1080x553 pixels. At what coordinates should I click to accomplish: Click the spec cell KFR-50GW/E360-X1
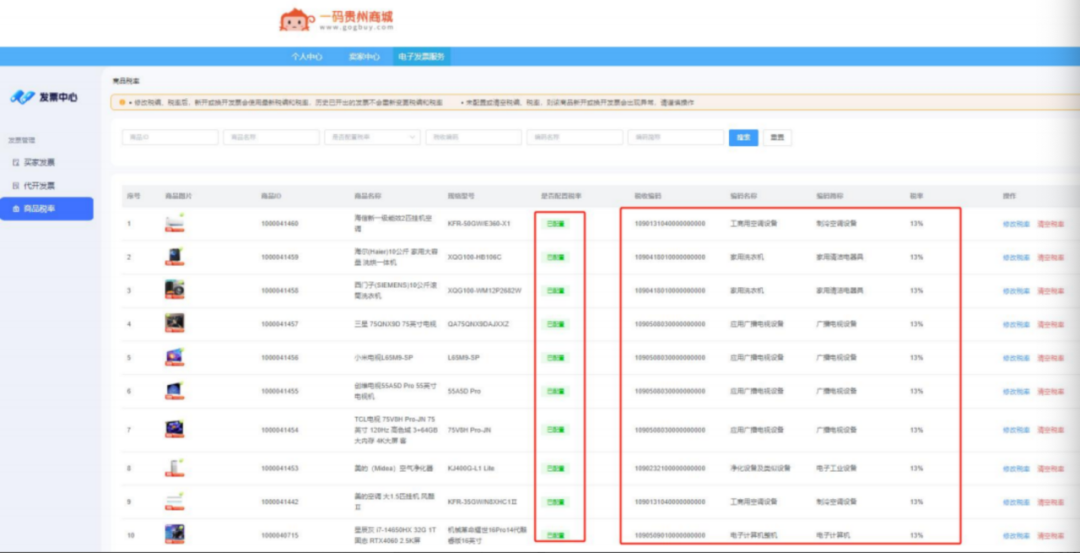coord(479,224)
